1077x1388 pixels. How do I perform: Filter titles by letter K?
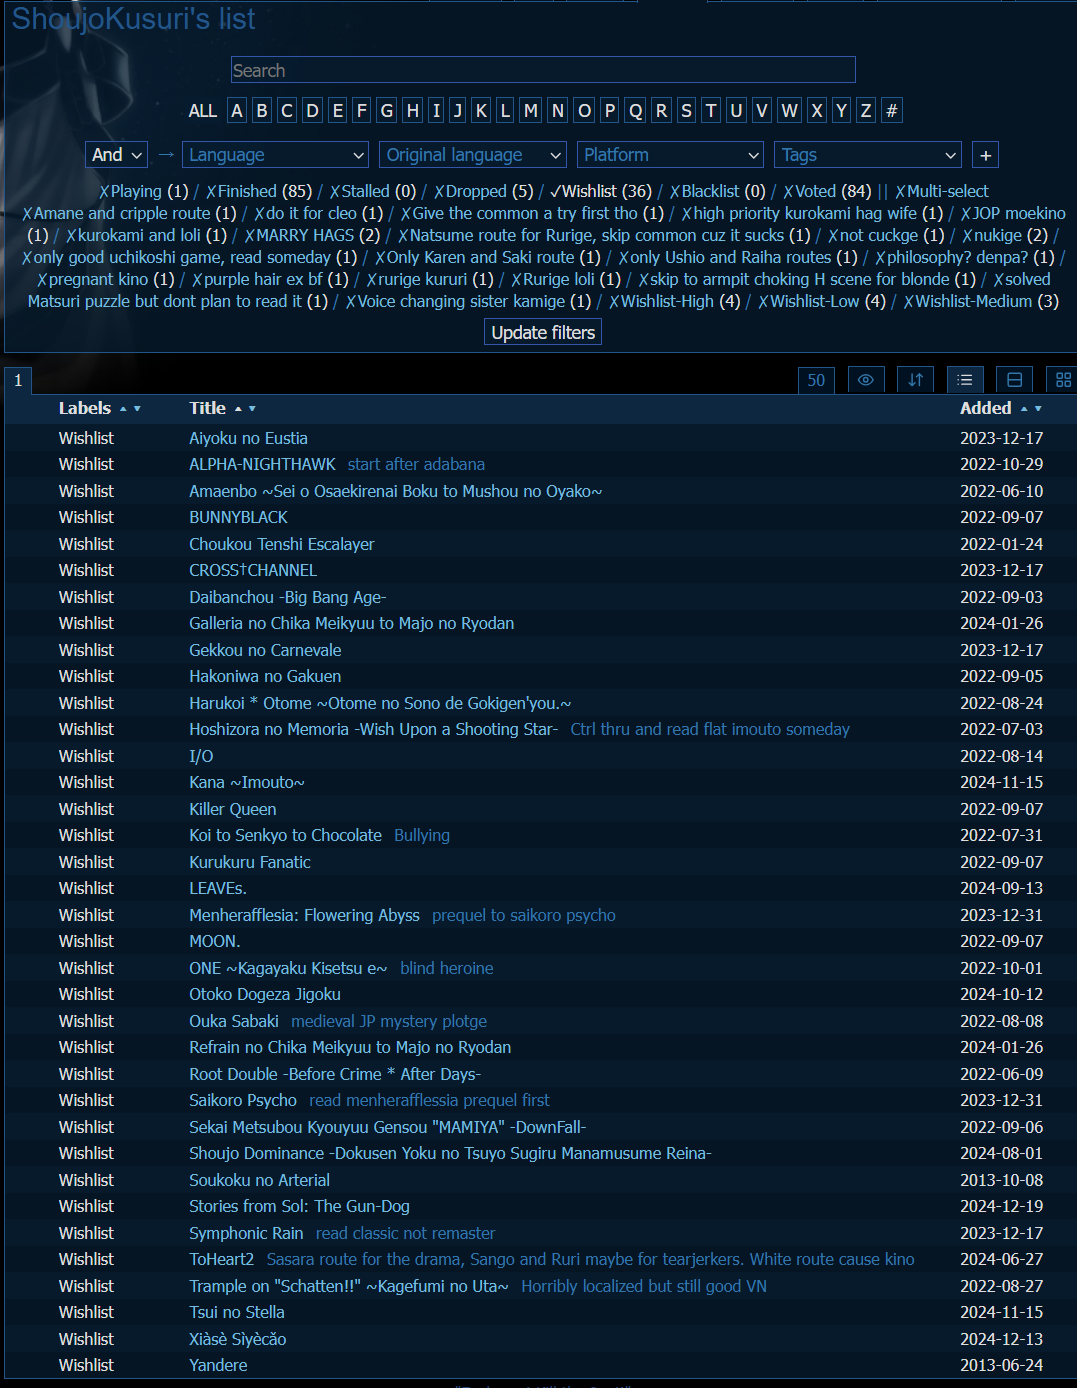point(481,111)
